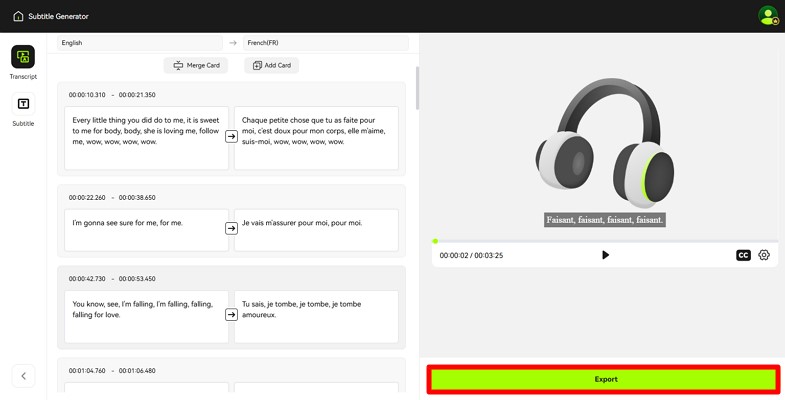
Task: Click the translate arrow on 'Every little thing' card
Action: 231,136
